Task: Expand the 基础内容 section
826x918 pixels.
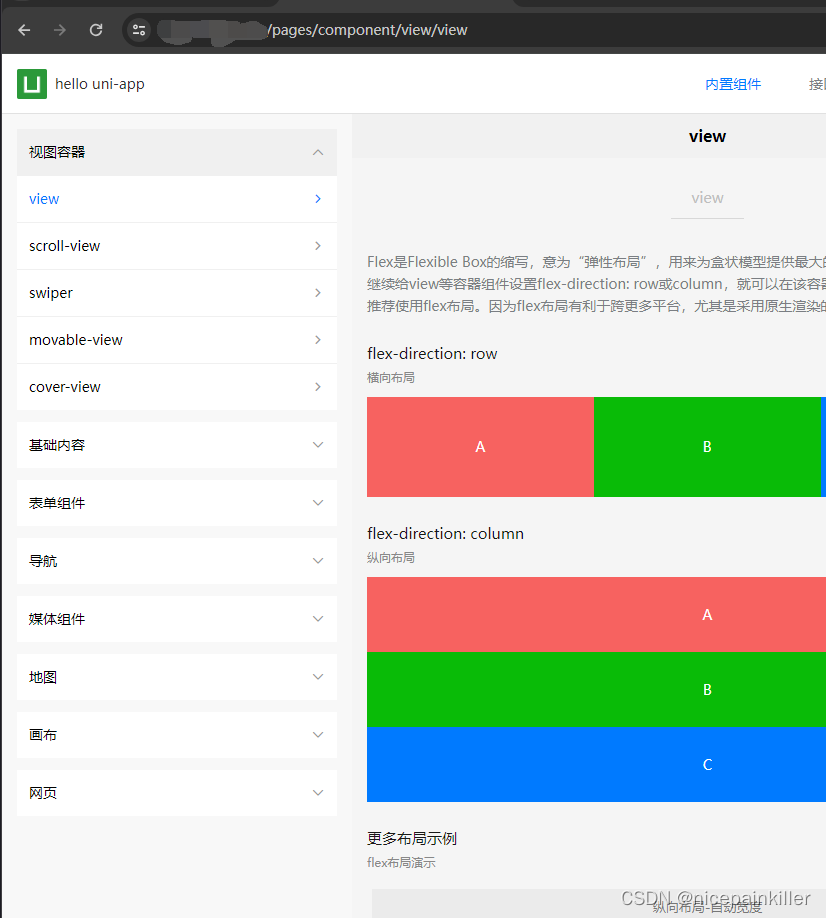Action: [x=318, y=445]
